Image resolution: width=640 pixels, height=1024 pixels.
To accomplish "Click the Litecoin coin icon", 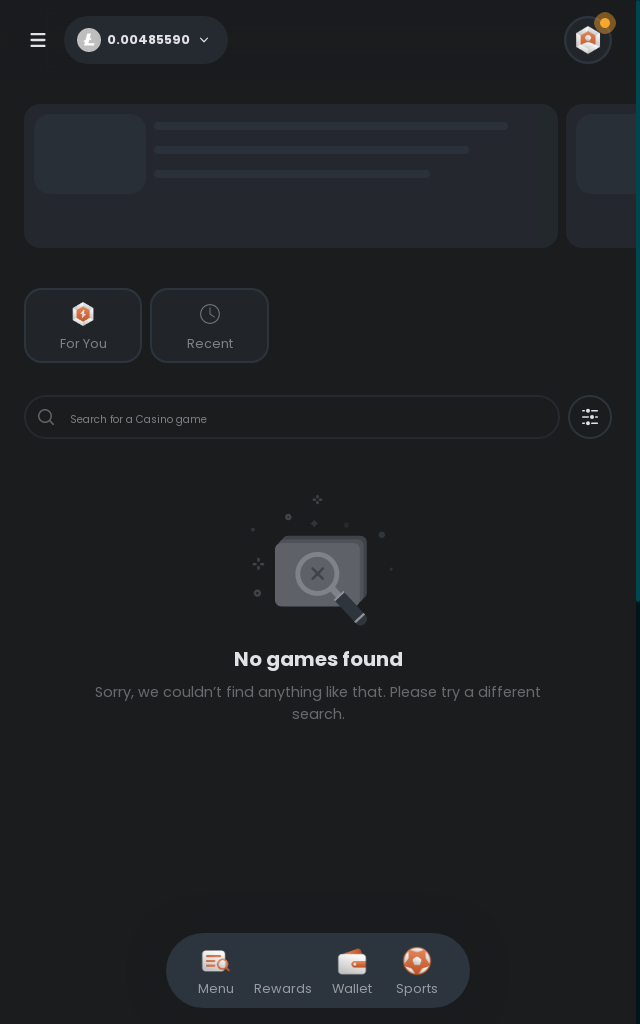I will point(89,40).
